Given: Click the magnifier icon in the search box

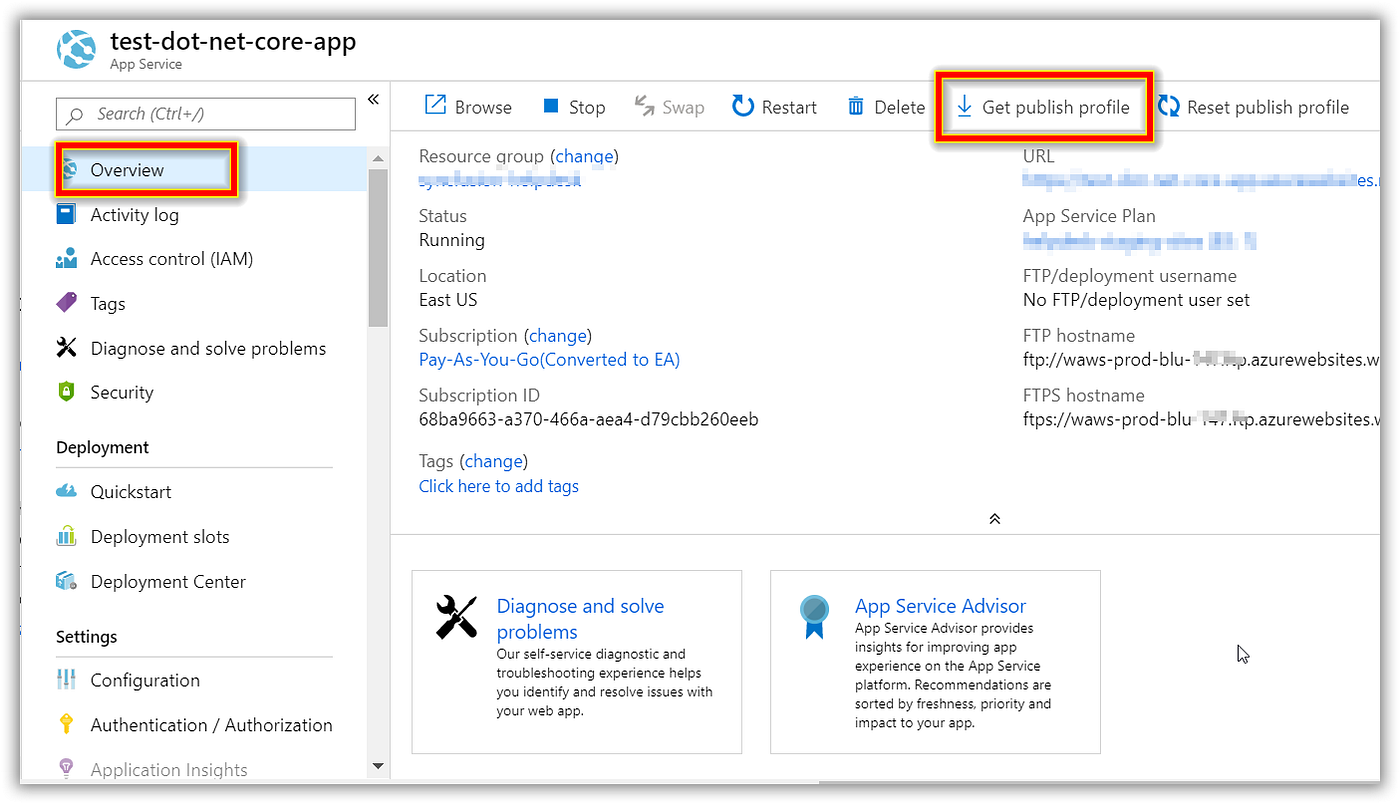Looking at the screenshot, I should (x=74, y=115).
